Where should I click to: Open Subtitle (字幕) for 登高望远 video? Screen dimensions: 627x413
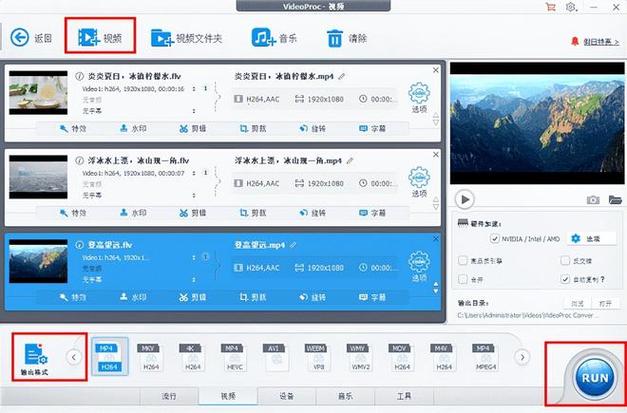point(373,297)
